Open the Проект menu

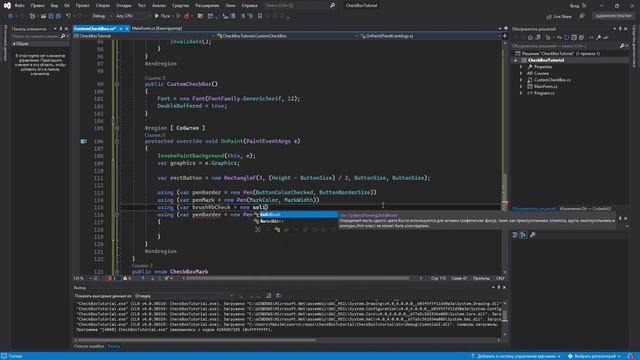(82, 6)
